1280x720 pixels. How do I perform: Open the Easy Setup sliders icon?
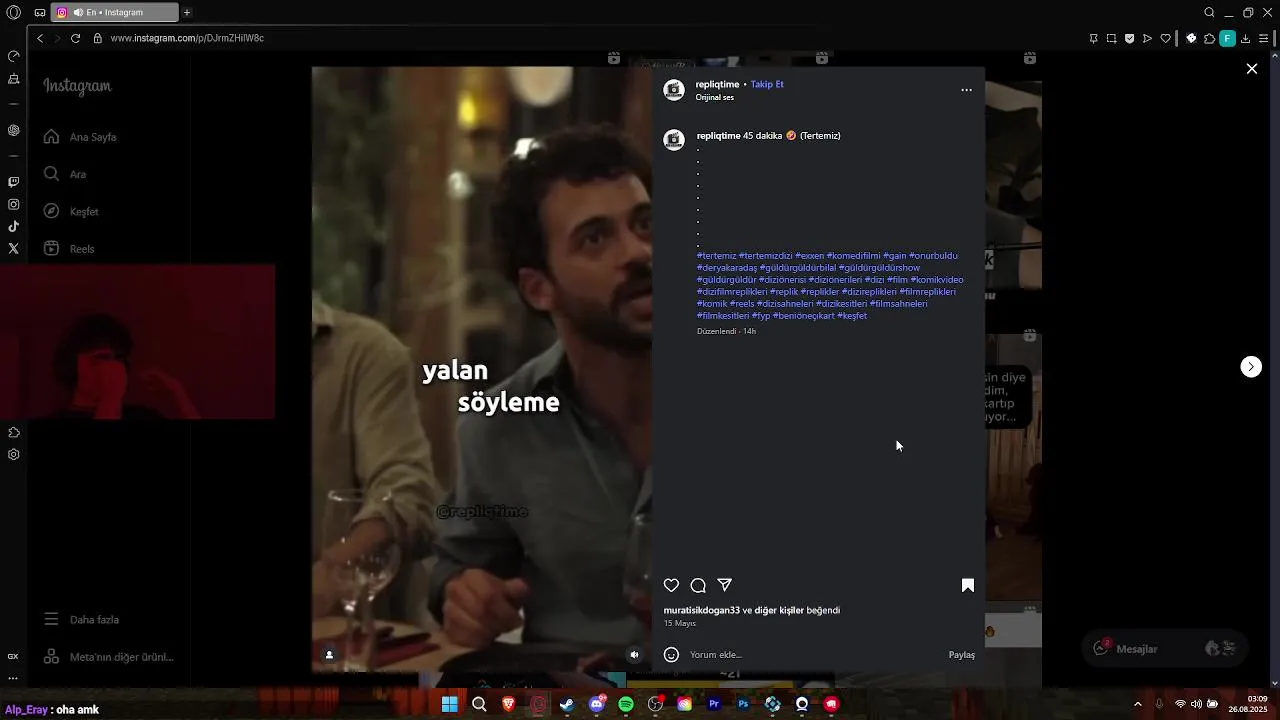click(1264, 38)
